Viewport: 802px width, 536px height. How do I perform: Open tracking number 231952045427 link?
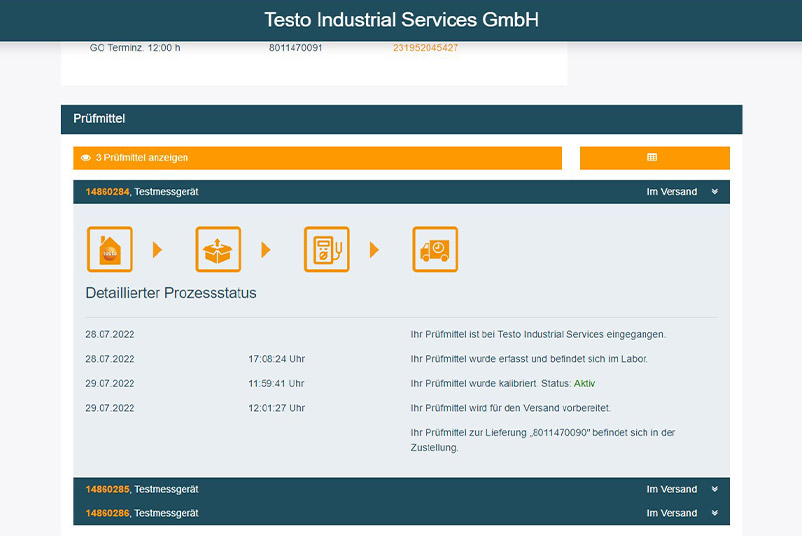click(x=426, y=48)
